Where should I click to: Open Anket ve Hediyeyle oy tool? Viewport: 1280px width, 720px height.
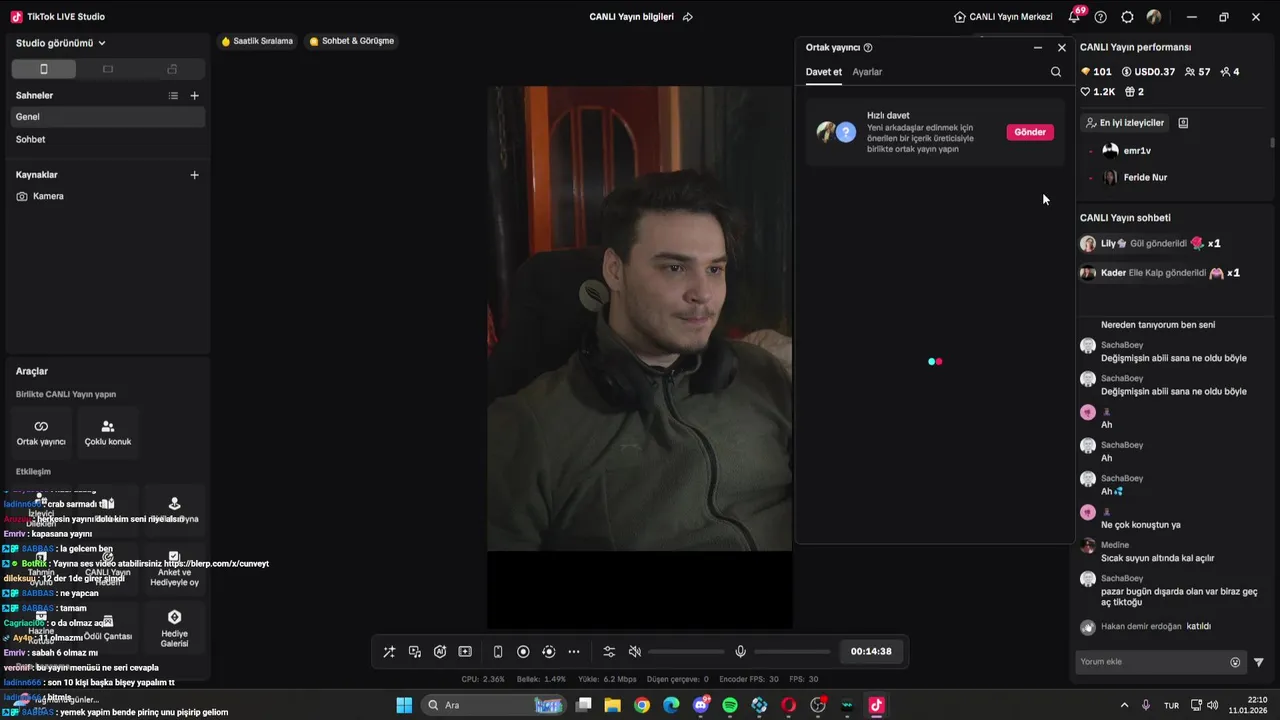coord(174,569)
